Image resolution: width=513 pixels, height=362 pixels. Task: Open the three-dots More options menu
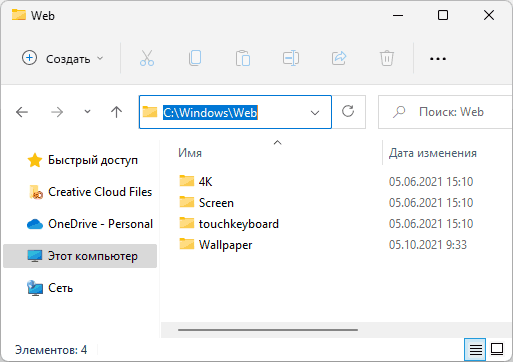pos(438,59)
